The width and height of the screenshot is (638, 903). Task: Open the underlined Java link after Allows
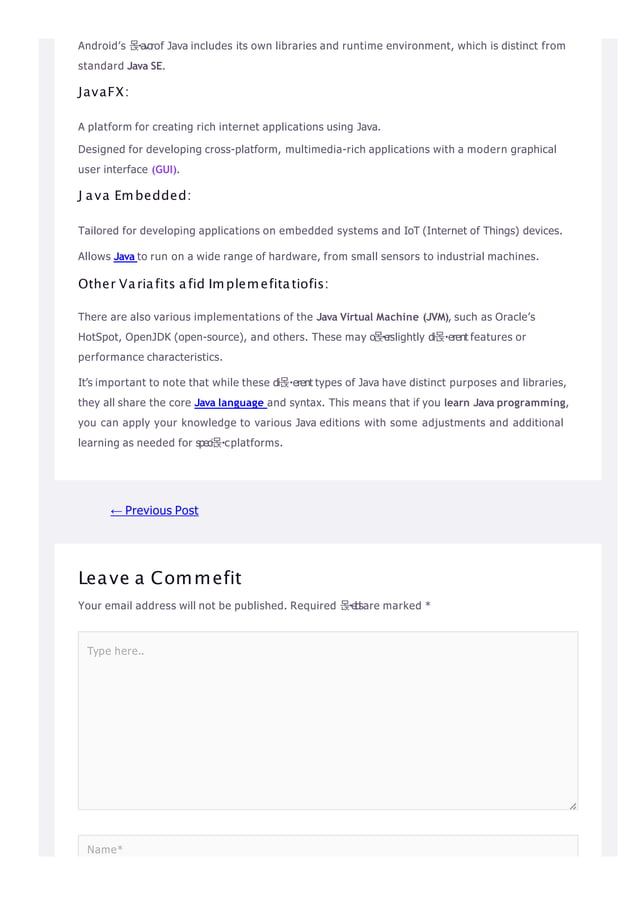click(x=124, y=256)
